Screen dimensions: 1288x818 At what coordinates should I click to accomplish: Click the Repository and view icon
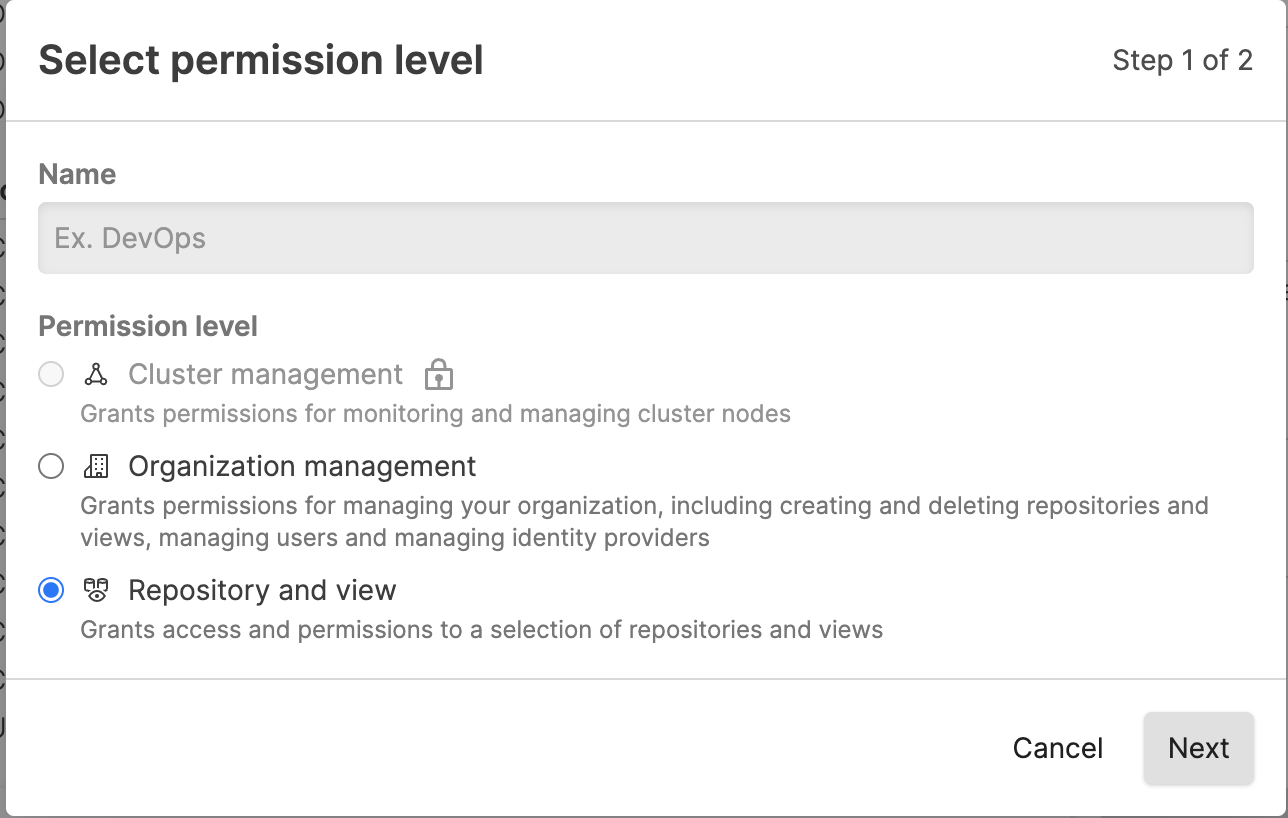pos(96,590)
